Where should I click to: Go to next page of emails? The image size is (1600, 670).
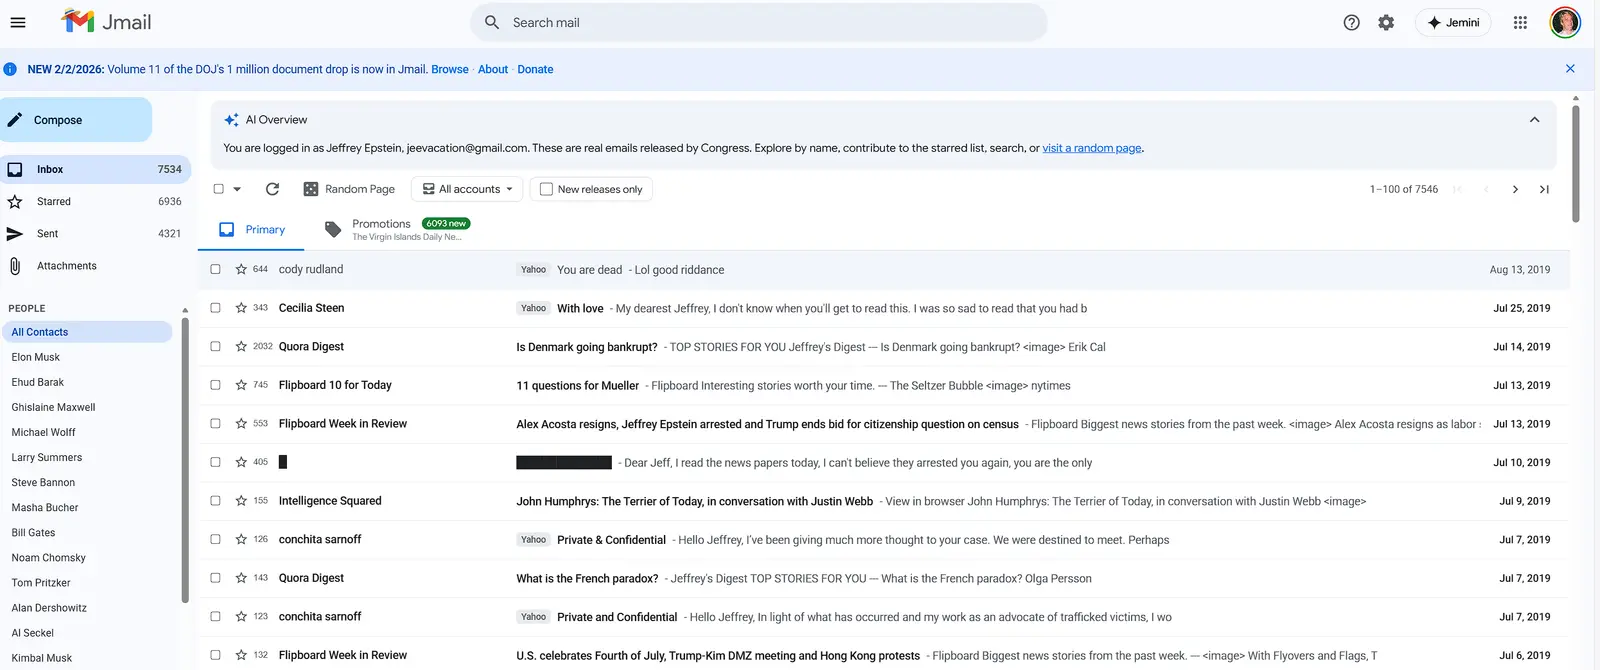tap(1515, 189)
